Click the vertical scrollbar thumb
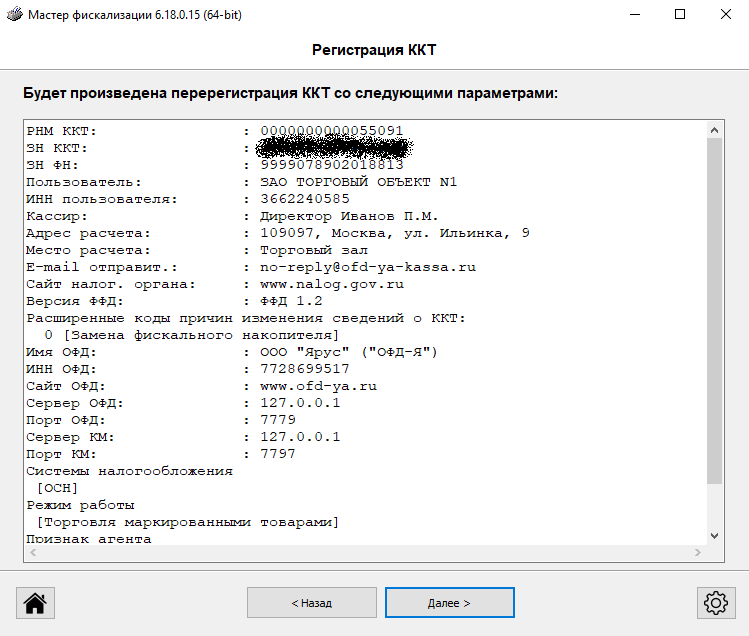Viewport: 749px width, 636px height. pyautogui.click(x=714, y=310)
